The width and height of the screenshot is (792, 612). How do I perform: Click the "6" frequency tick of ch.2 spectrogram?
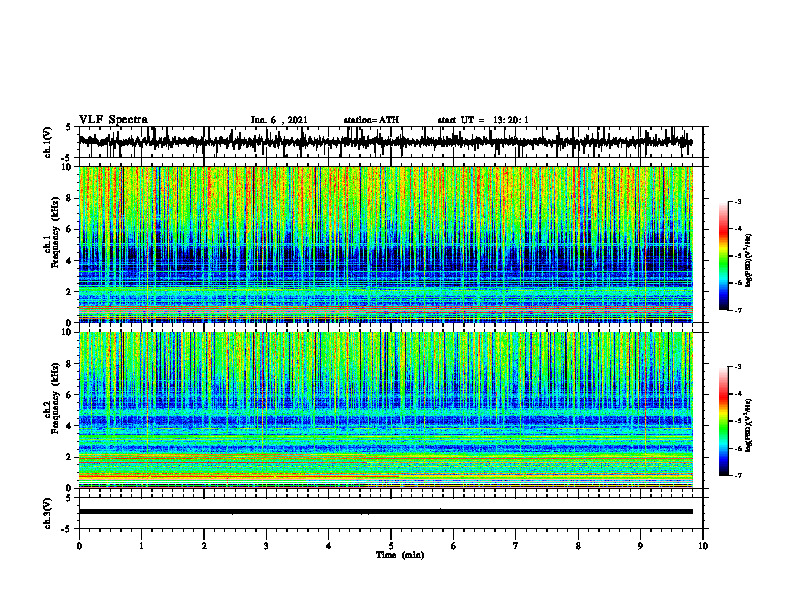click(69, 394)
